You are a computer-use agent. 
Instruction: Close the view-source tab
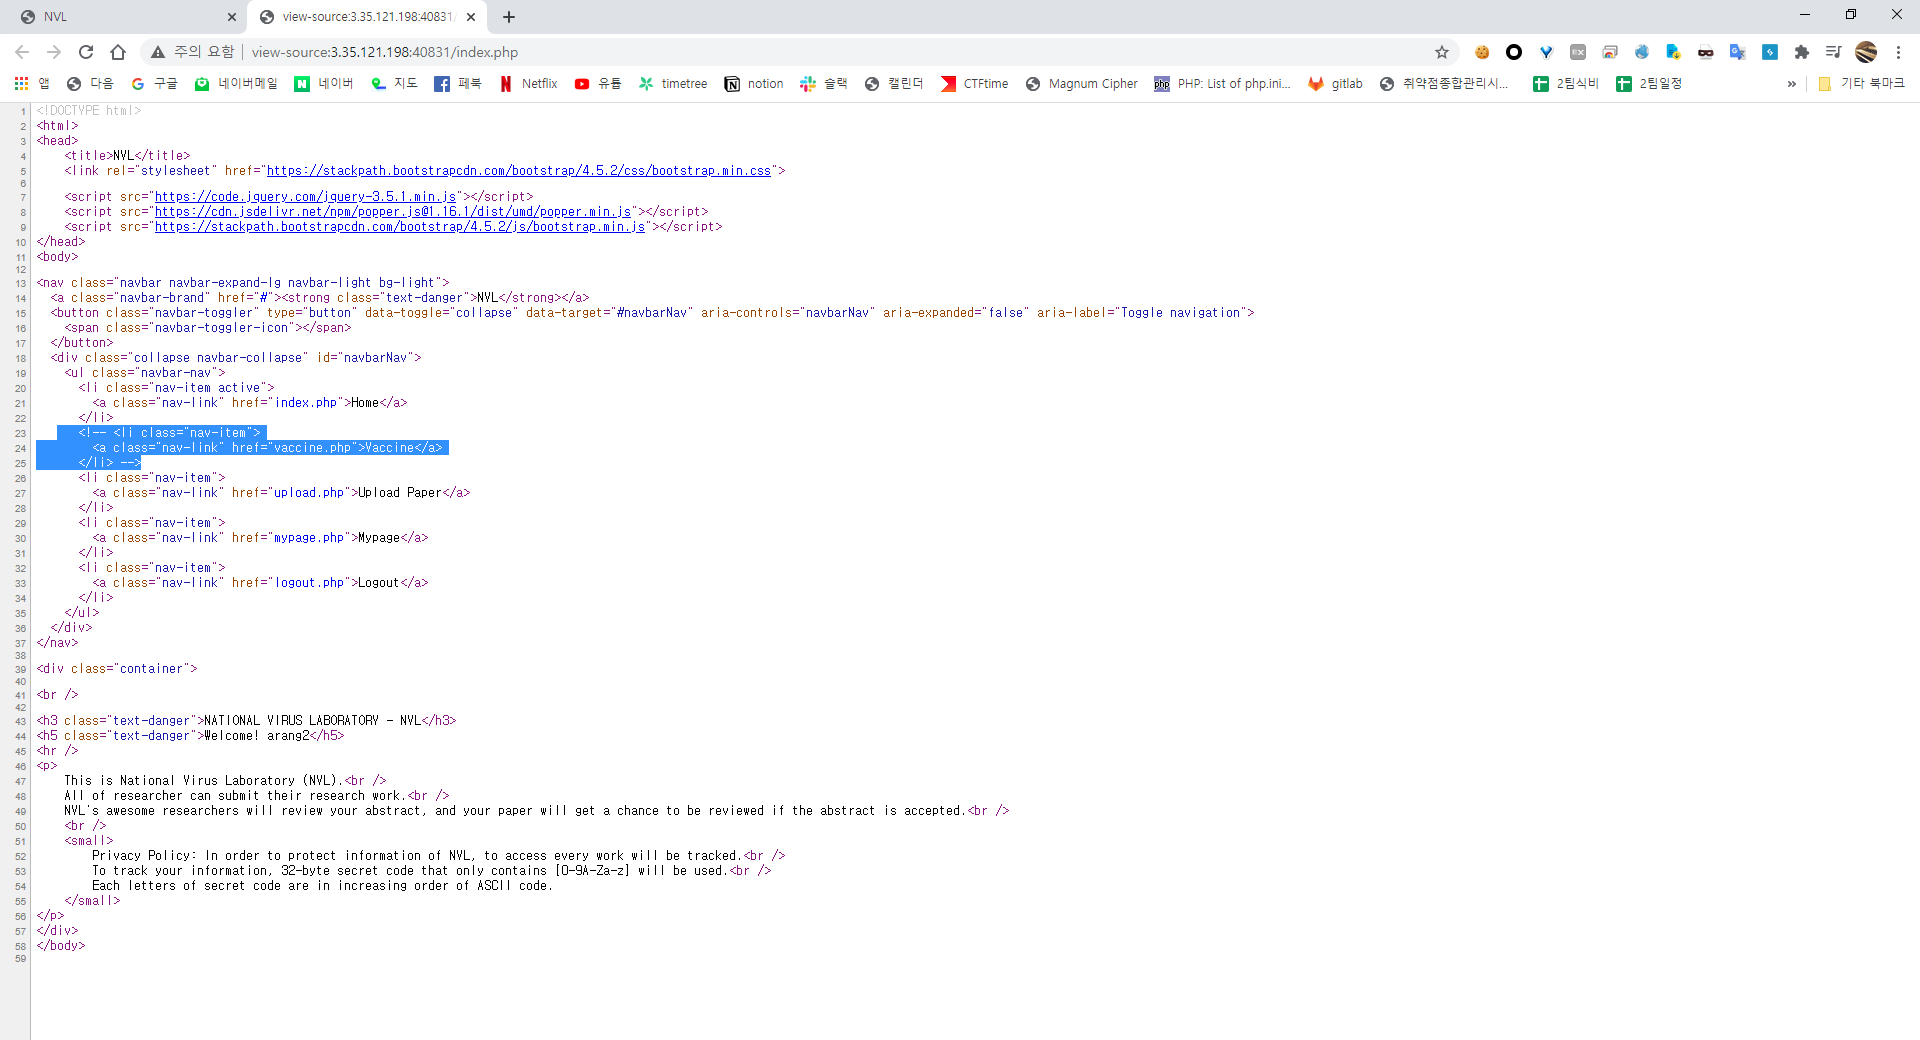472,17
